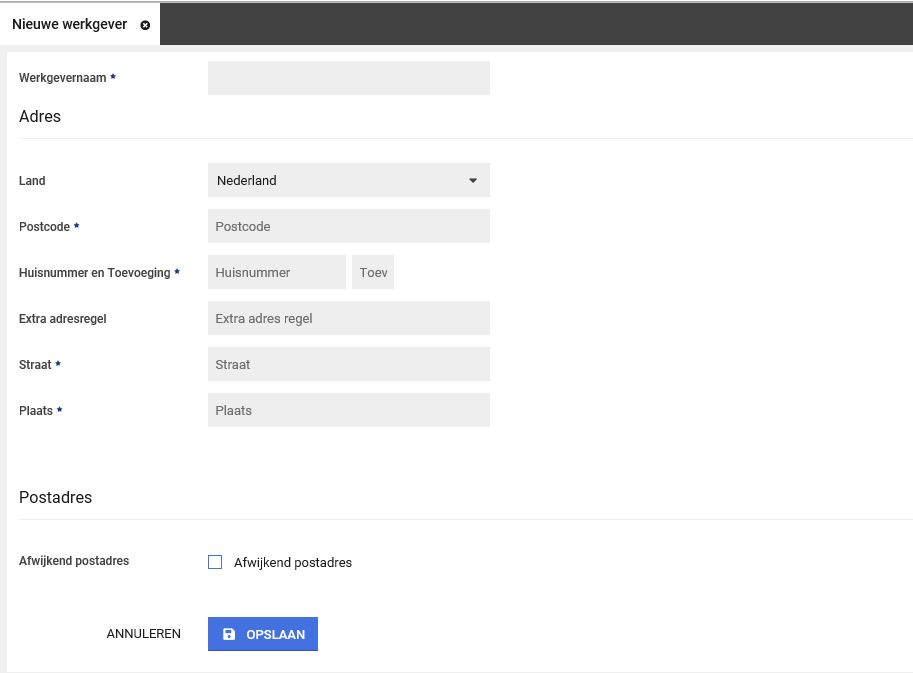
Task: Click into the Straat field
Action: point(348,364)
